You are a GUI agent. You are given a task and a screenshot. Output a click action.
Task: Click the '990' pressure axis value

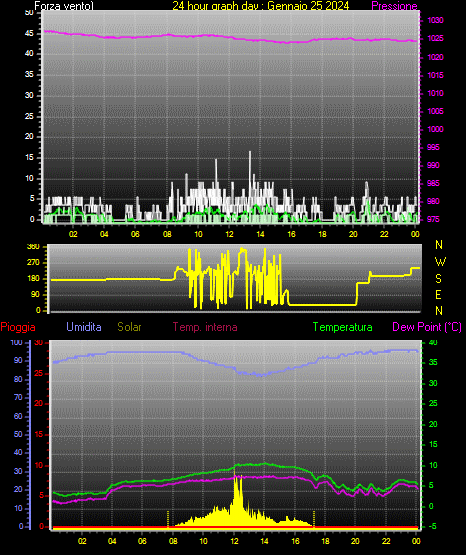tap(433, 165)
